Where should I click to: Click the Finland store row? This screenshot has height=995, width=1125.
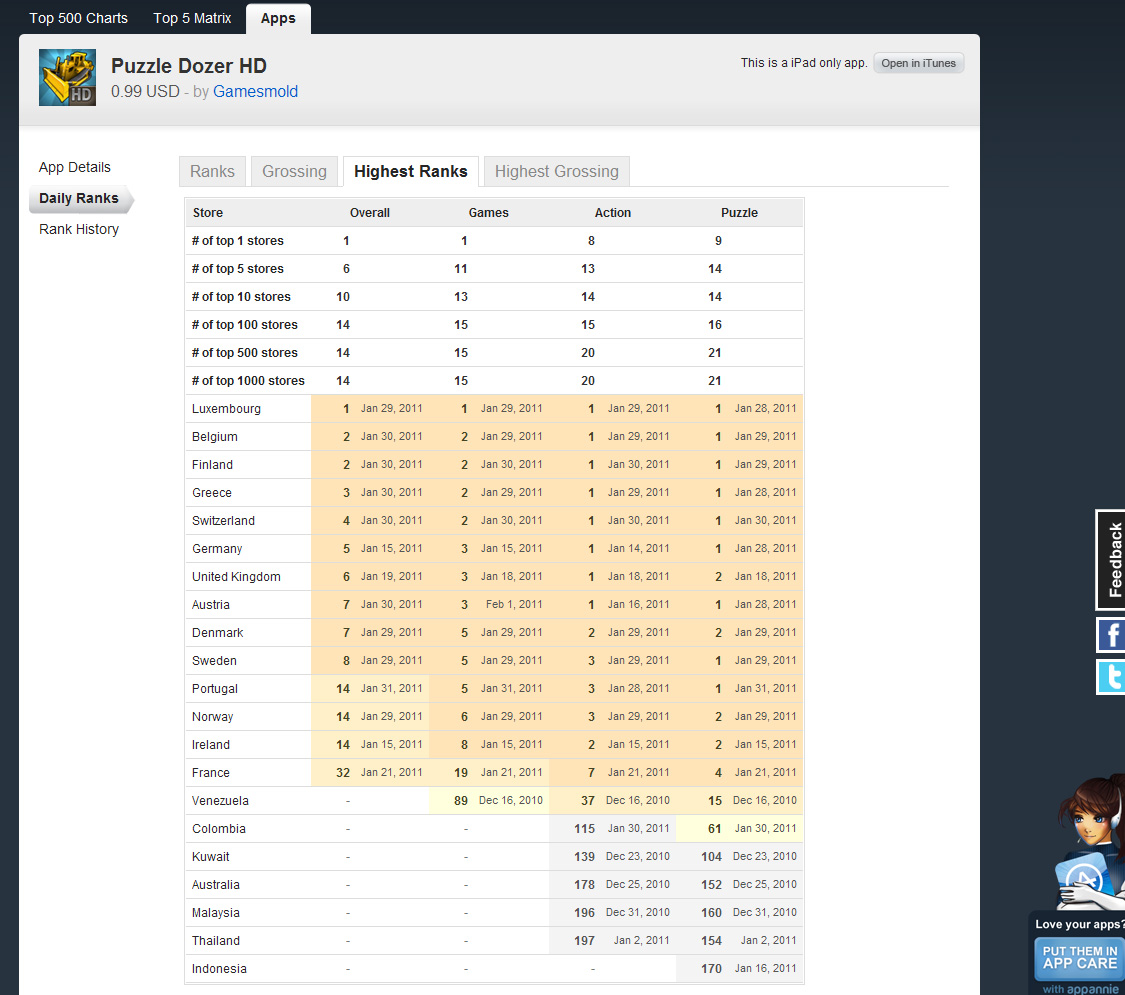494,465
